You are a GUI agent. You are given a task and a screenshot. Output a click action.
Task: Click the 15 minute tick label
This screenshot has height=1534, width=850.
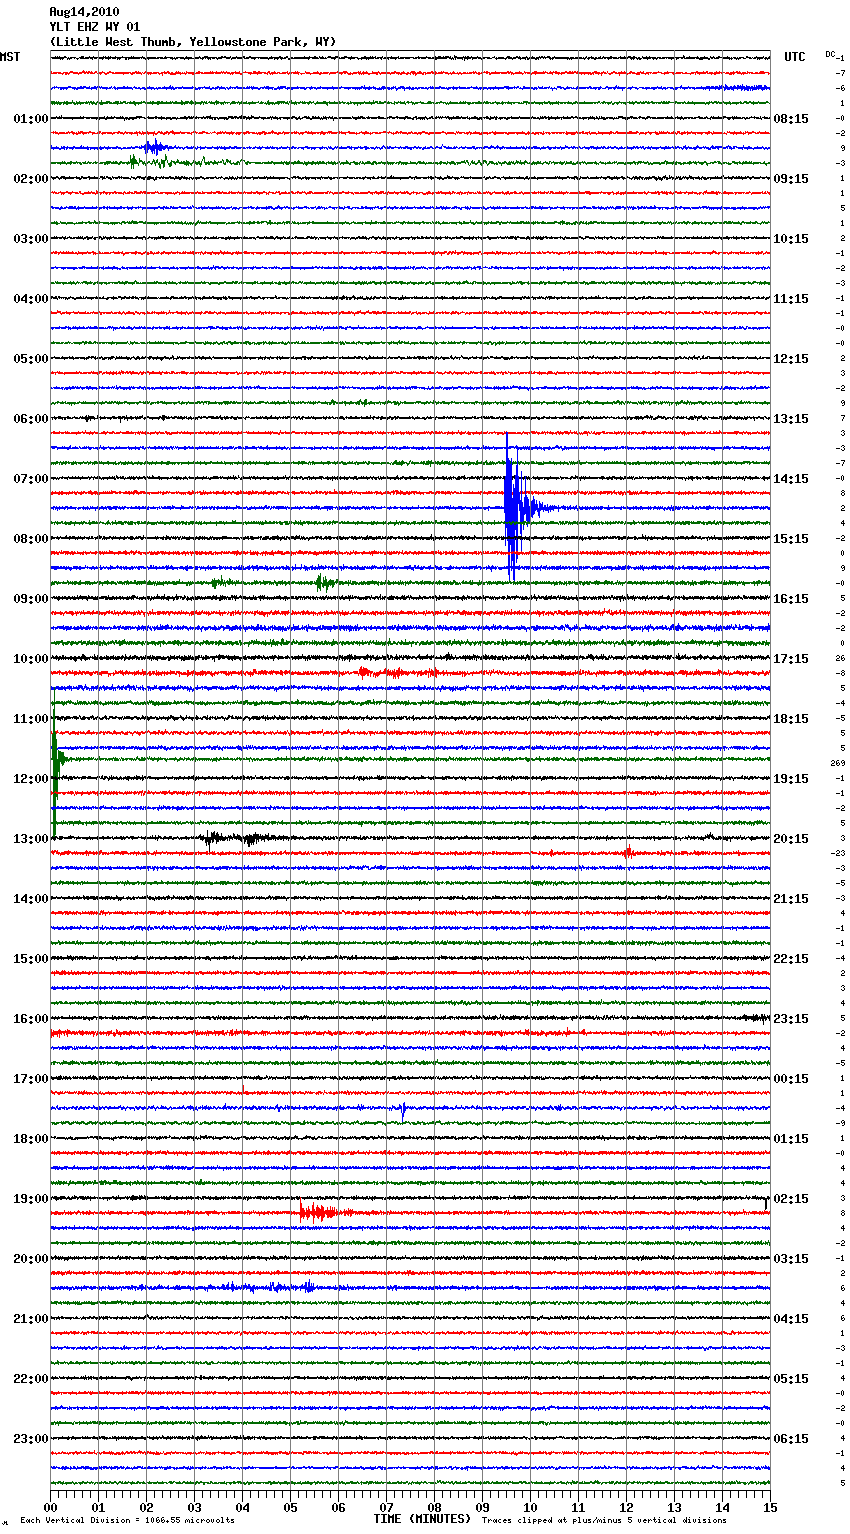point(770,1507)
